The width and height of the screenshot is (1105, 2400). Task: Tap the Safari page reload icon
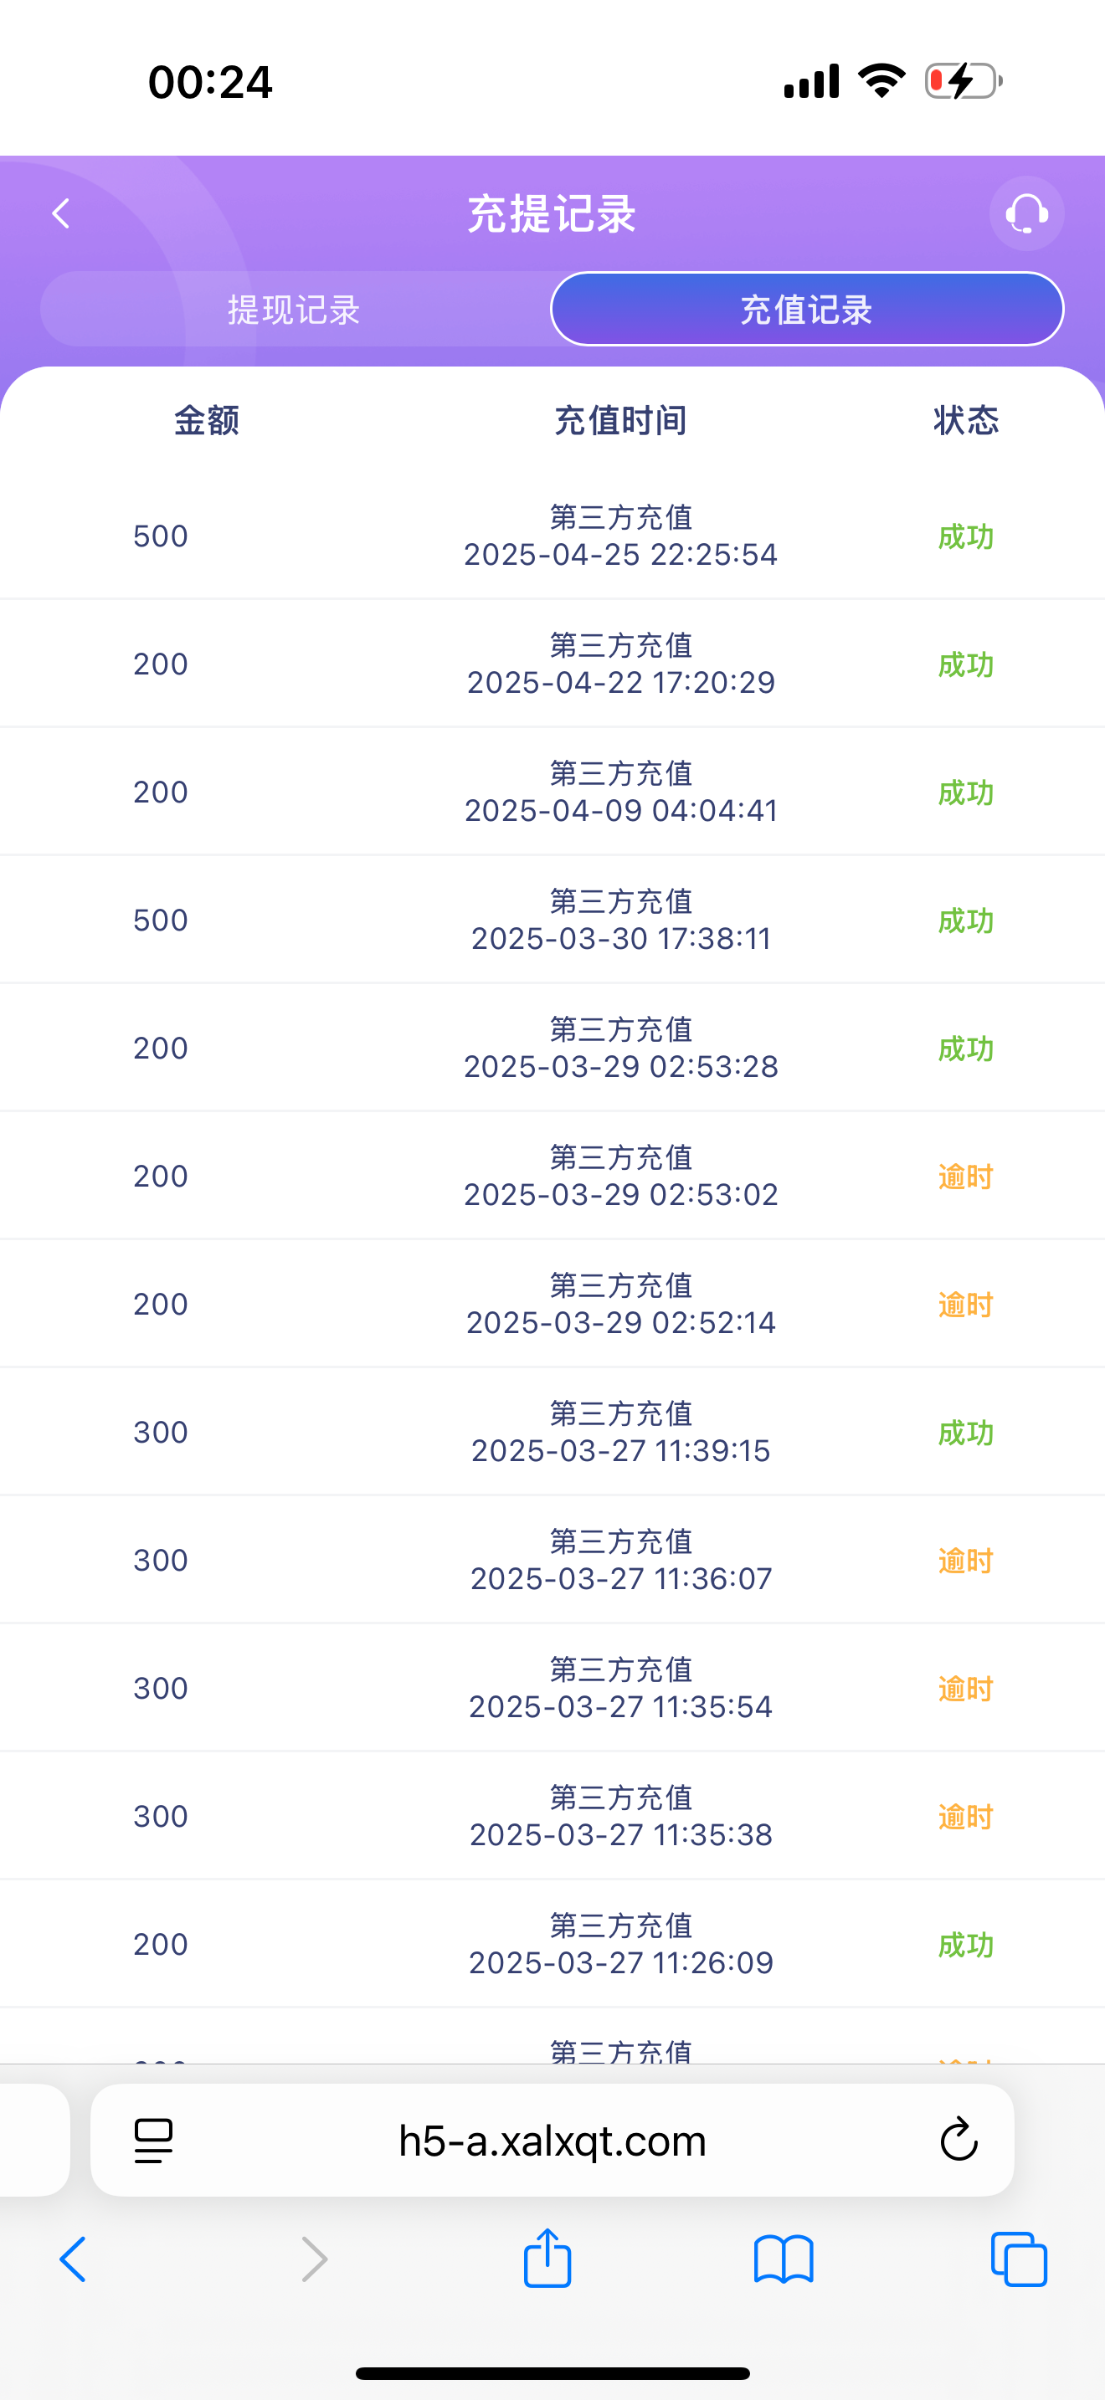point(958,2140)
